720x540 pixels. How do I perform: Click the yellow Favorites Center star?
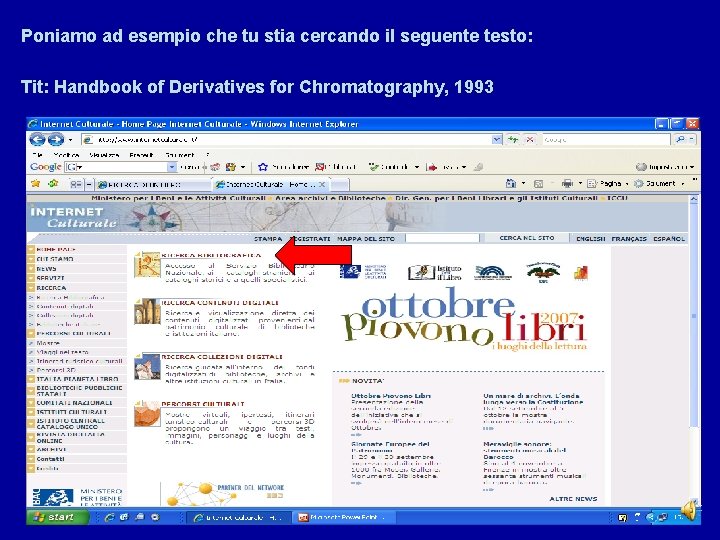[x=36, y=184]
